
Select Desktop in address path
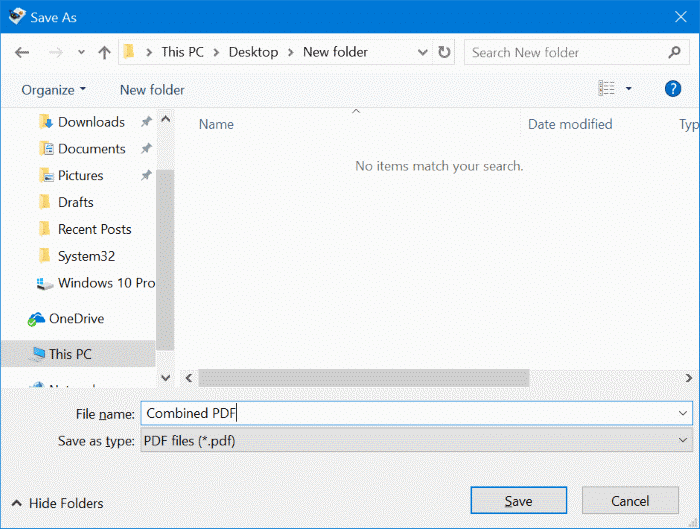click(x=253, y=52)
